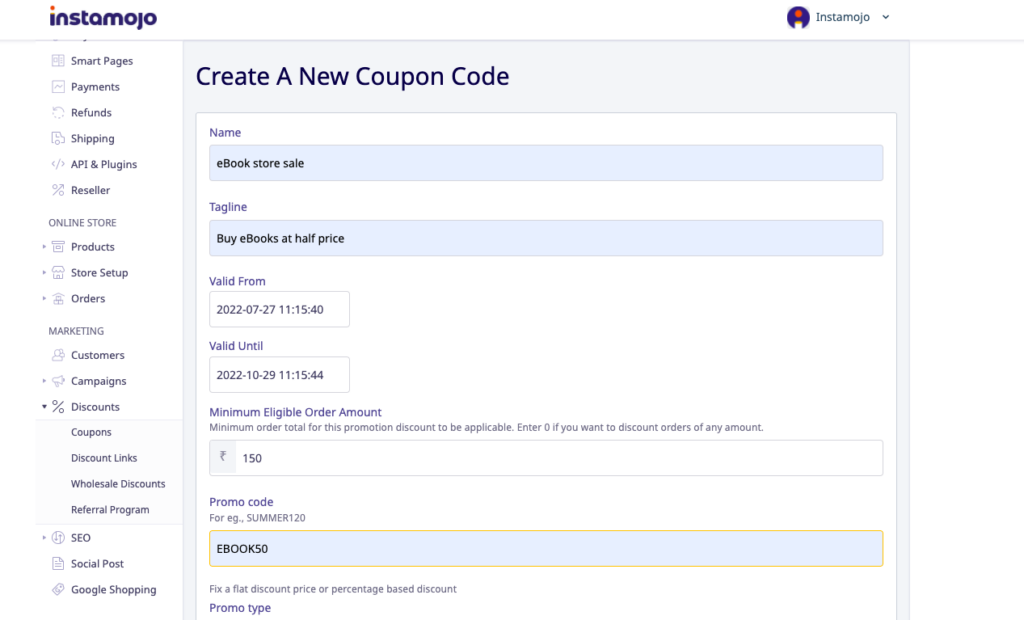The height and width of the screenshot is (620, 1024).
Task: Open the Coupons submenu item
Action: click(x=91, y=432)
